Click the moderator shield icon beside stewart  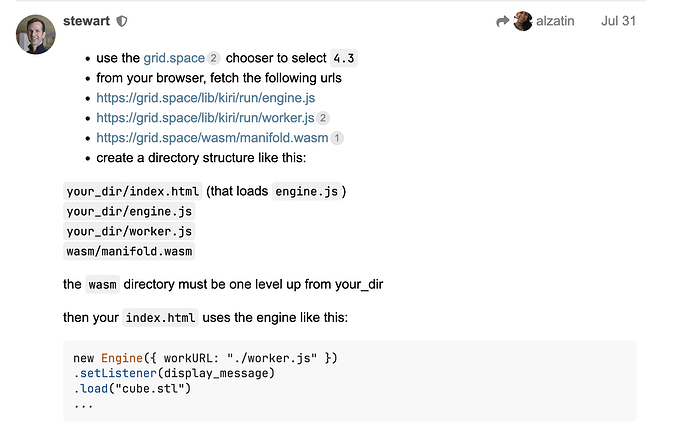pos(122,21)
